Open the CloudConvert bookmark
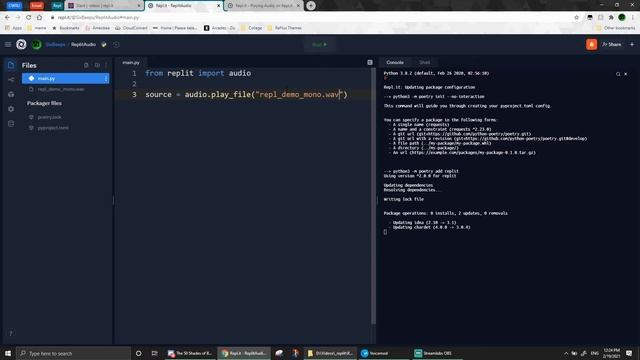Screen dimensions: 640x360 (131, 28)
